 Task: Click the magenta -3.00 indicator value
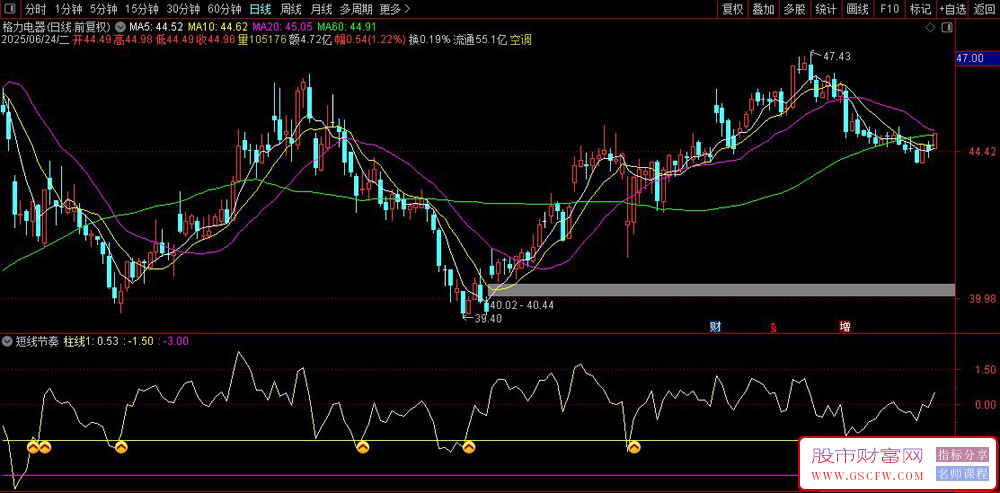click(174, 341)
